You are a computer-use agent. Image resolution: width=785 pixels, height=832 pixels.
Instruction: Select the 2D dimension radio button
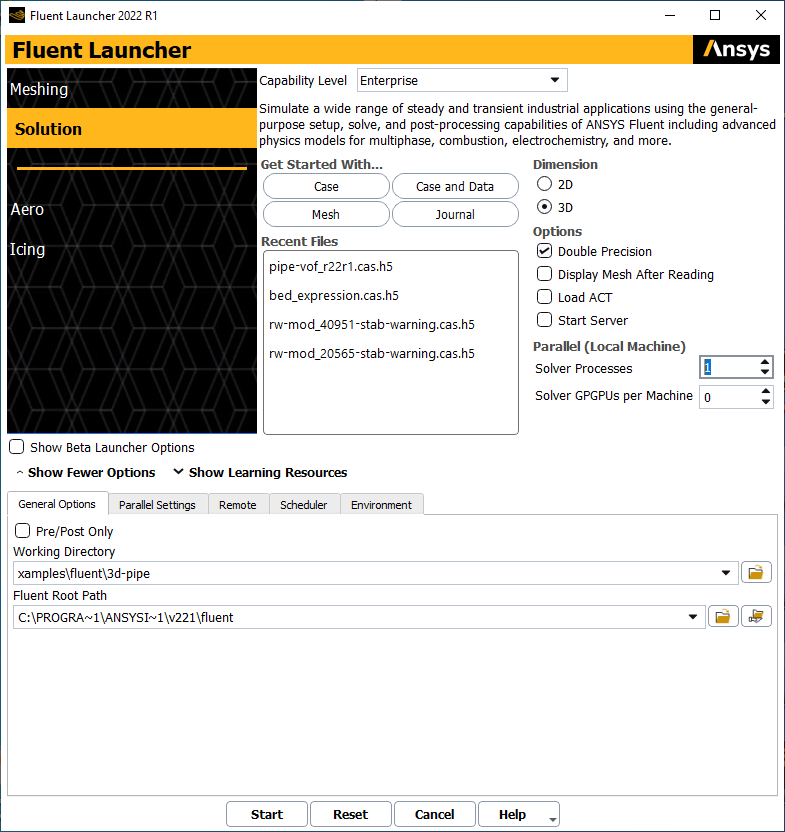[544, 184]
